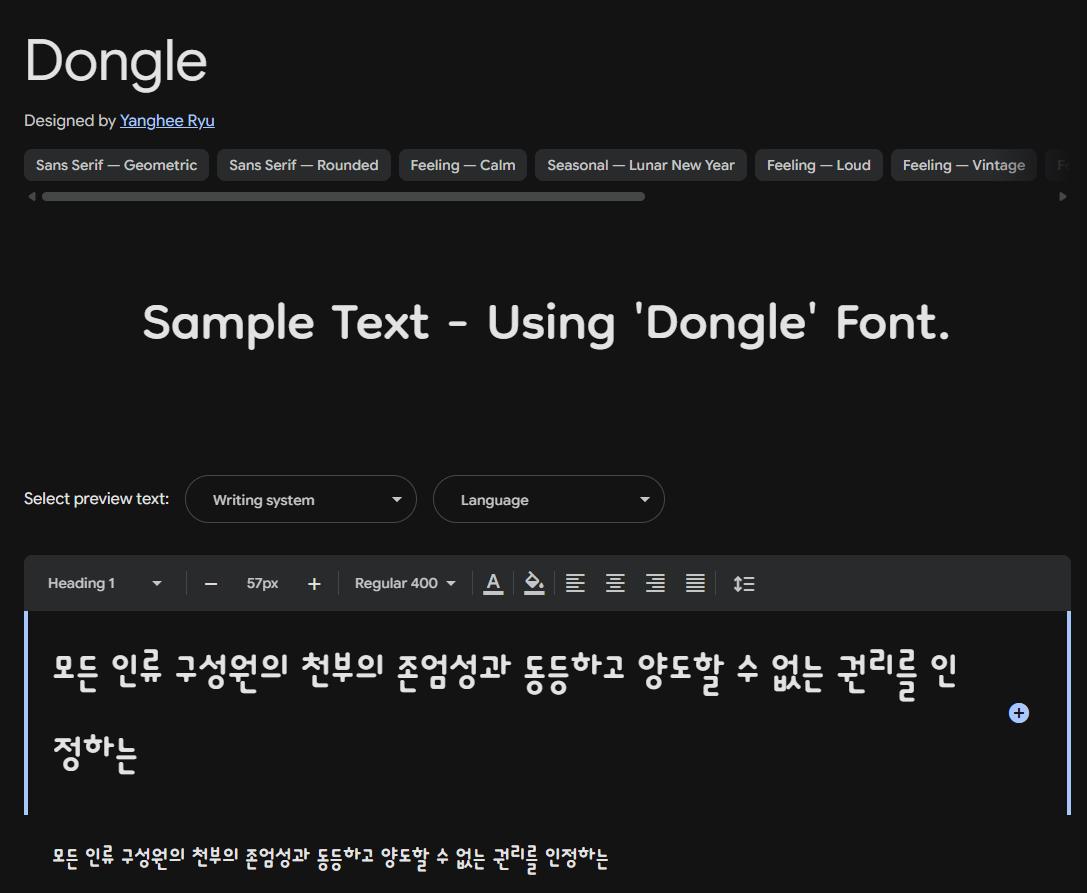Open the background fill color icon
The height and width of the screenshot is (893, 1087).
pyautogui.click(x=534, y=583)
